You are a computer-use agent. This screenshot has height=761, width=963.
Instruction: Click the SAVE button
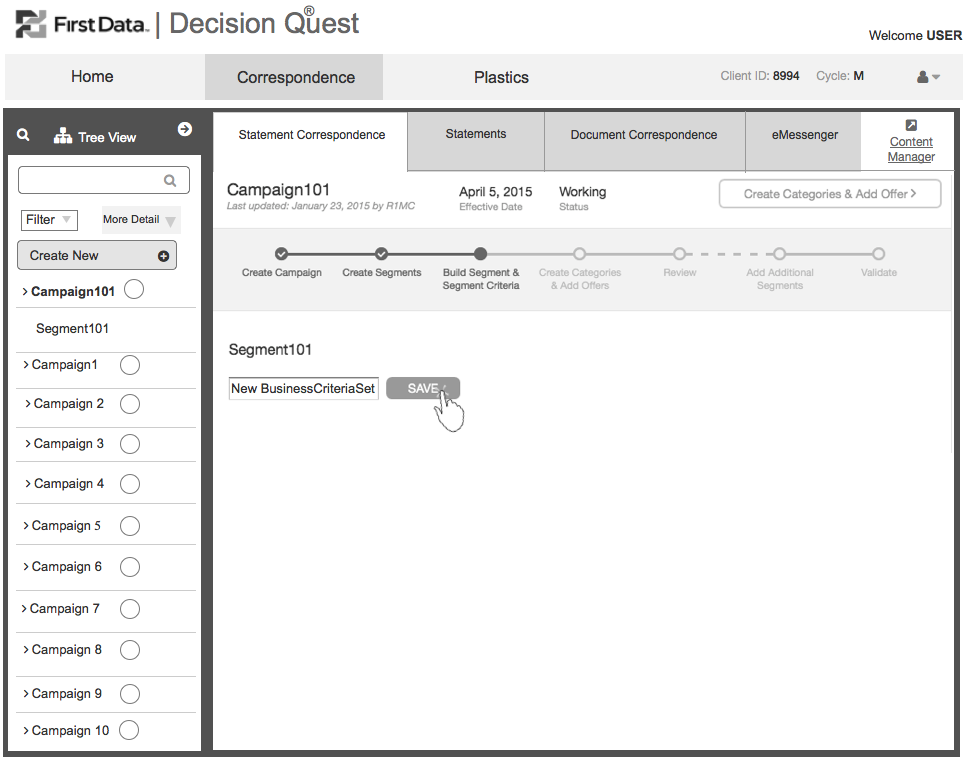click(423, 388)
